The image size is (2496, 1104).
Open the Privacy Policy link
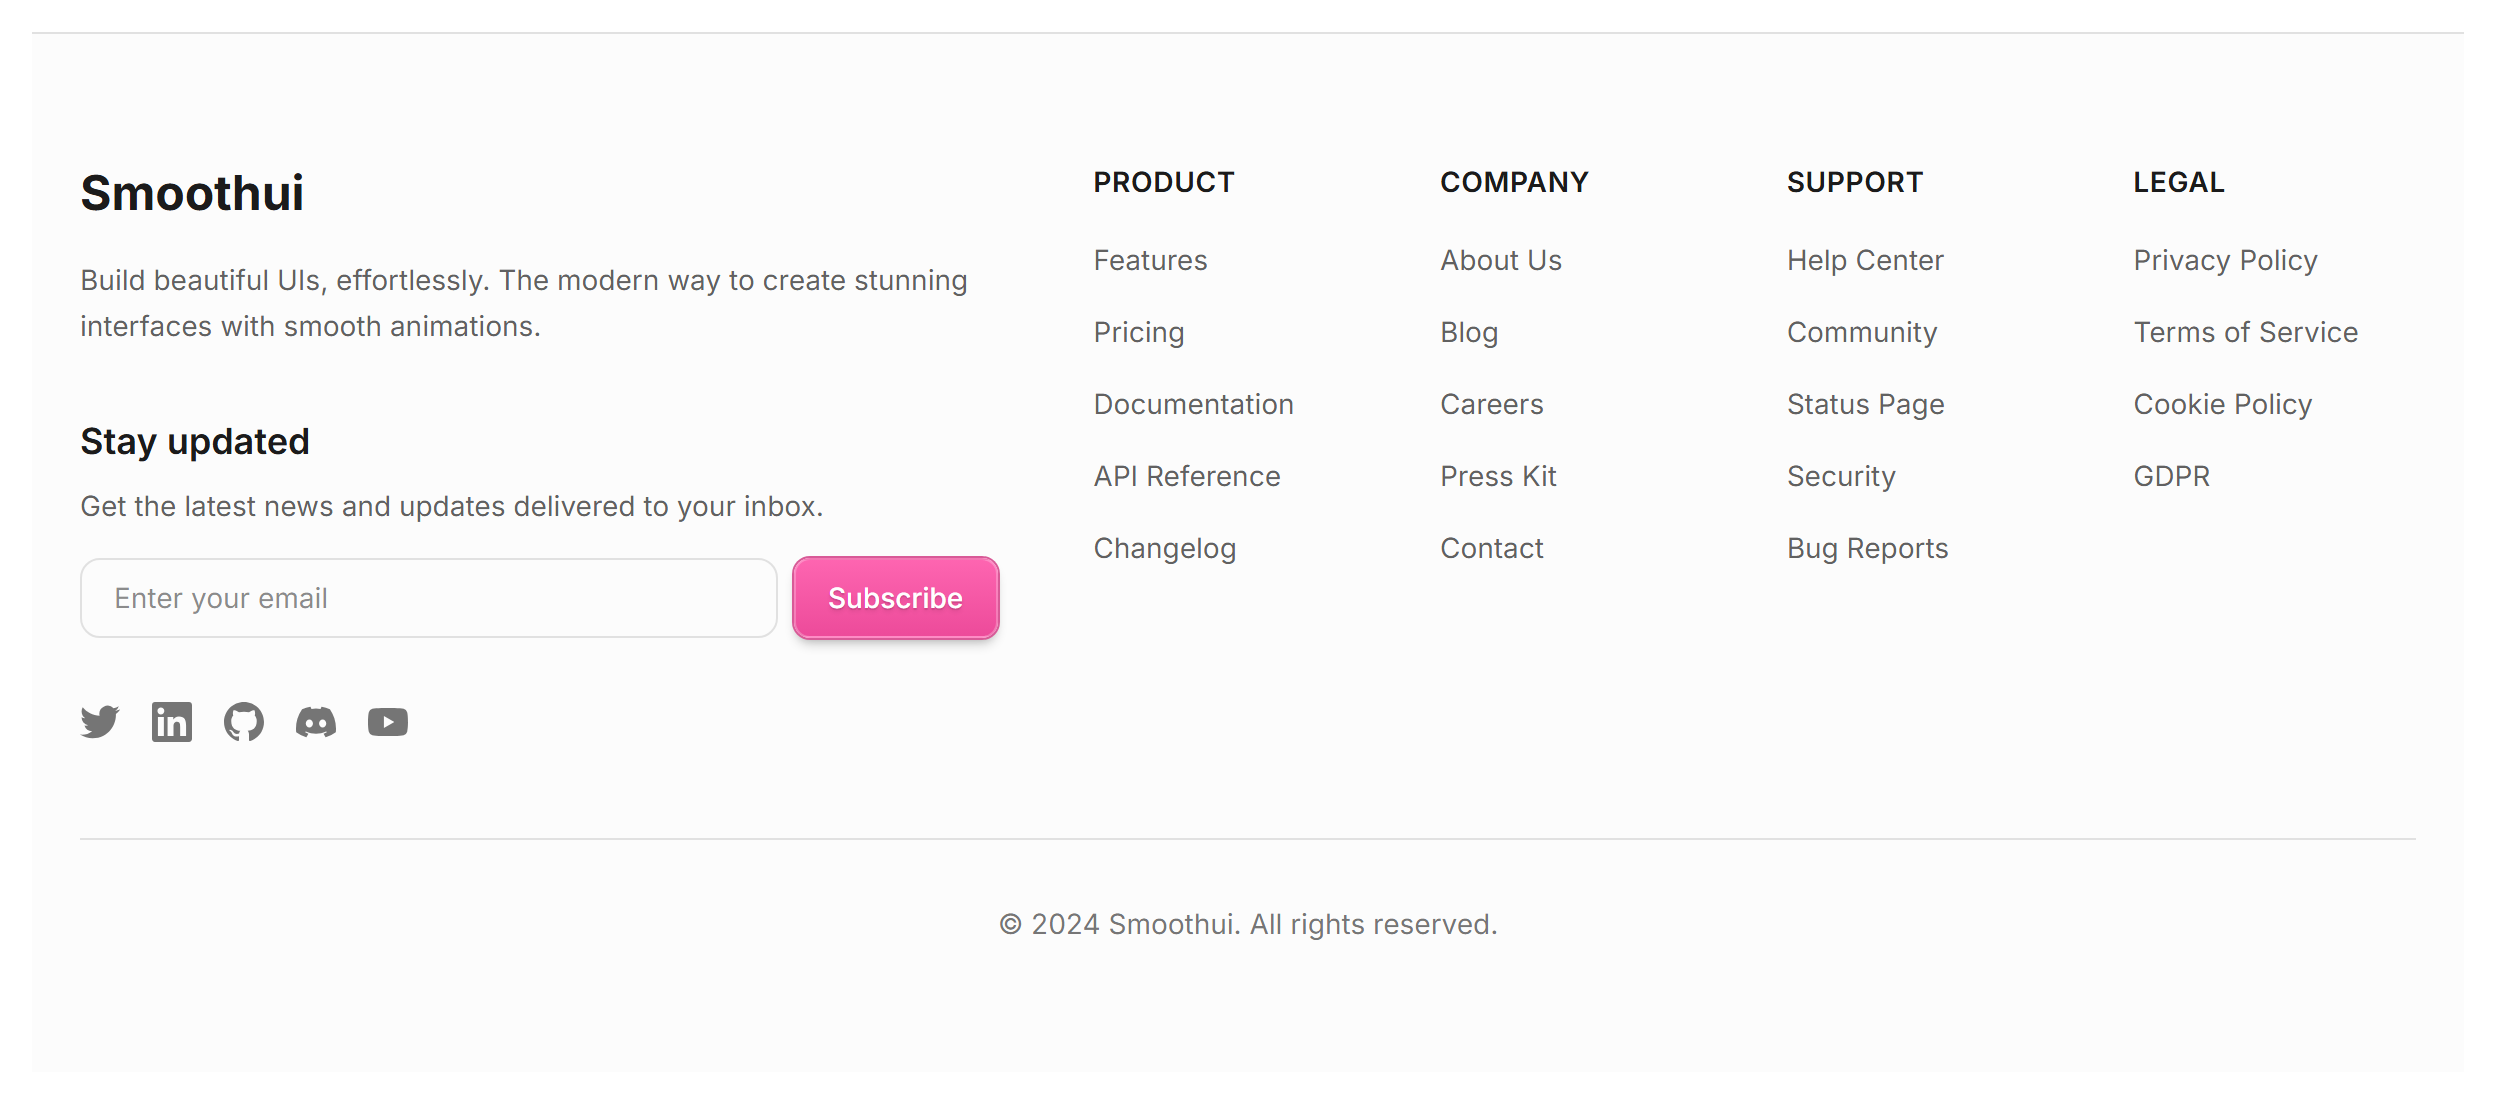point(2226,260)
